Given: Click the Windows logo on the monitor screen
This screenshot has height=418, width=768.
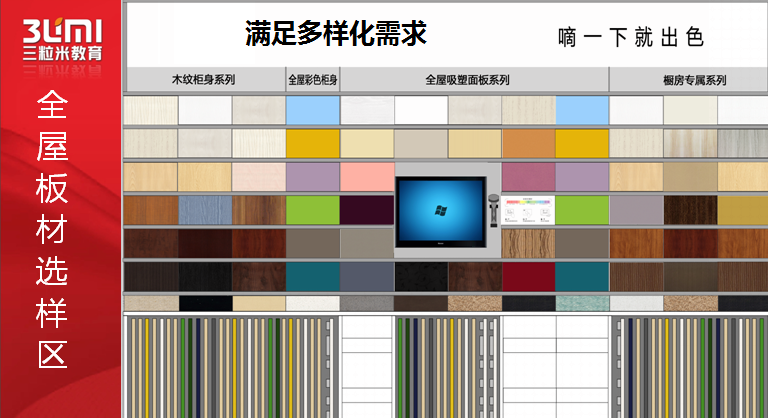Looking at the screenshot, I should point(440,210).
